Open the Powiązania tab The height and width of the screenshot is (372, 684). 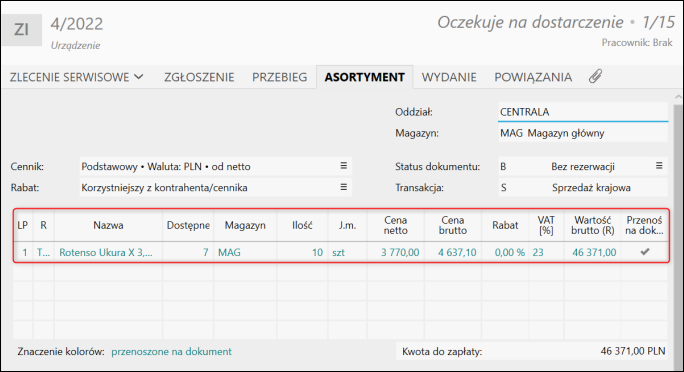[x=533, y=77]
